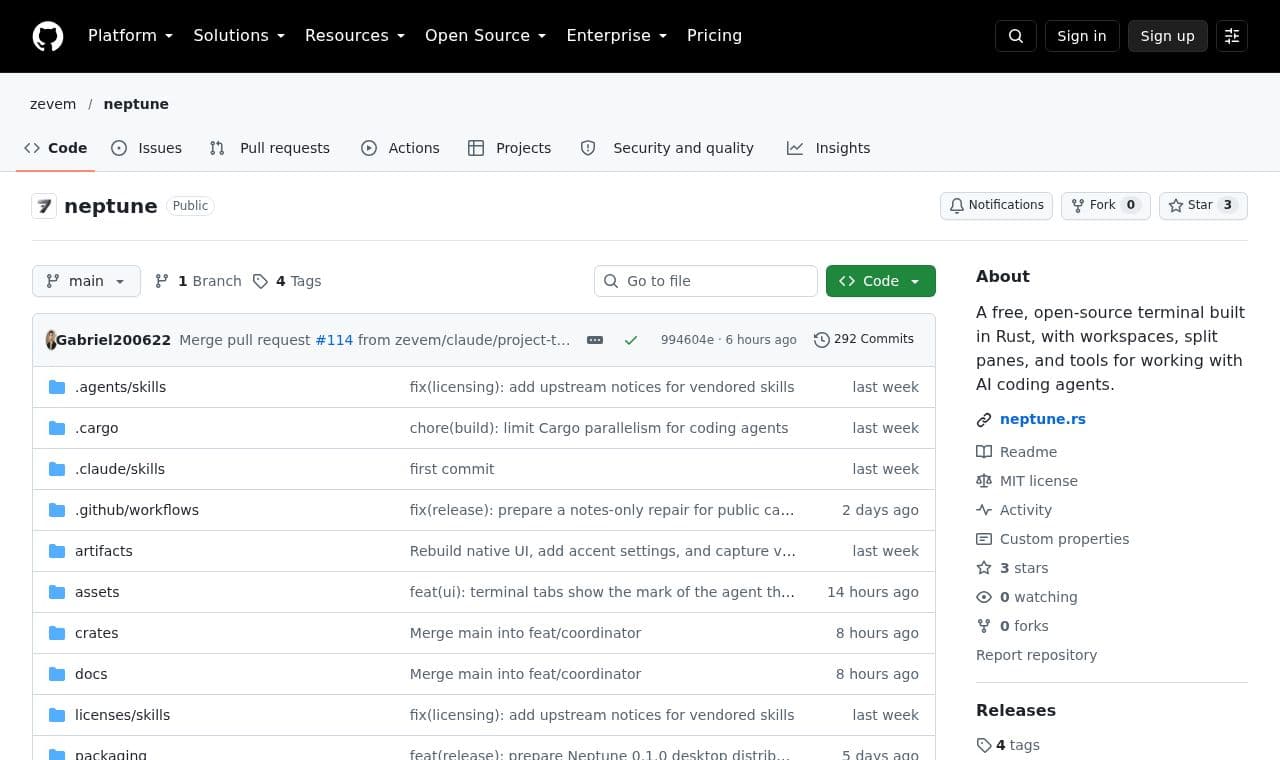View the 4 Tags link near branches
The height and width of the screenshot is (760, 1280).
287,281
